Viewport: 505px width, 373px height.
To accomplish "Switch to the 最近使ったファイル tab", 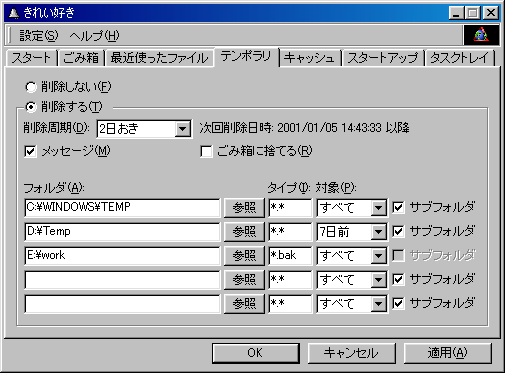I will click(x=159, y=58).
